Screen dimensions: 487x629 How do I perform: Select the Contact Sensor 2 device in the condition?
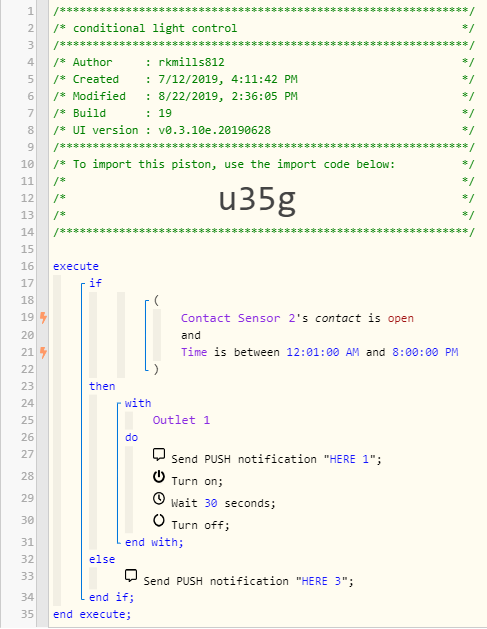[x=238, y=319]
